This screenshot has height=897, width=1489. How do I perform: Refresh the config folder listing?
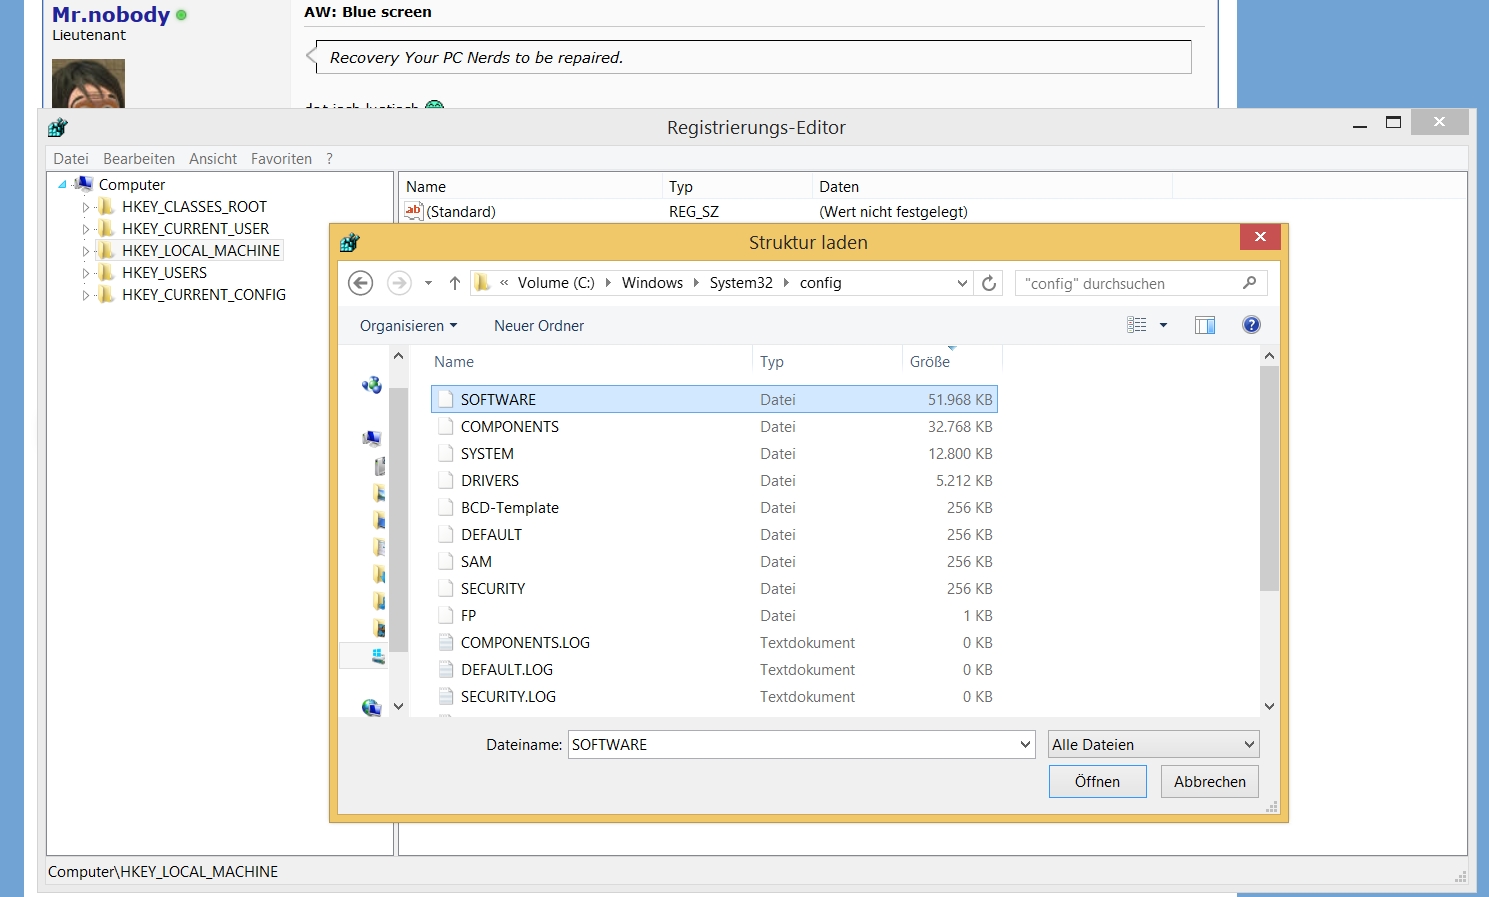tap(989, 283)
